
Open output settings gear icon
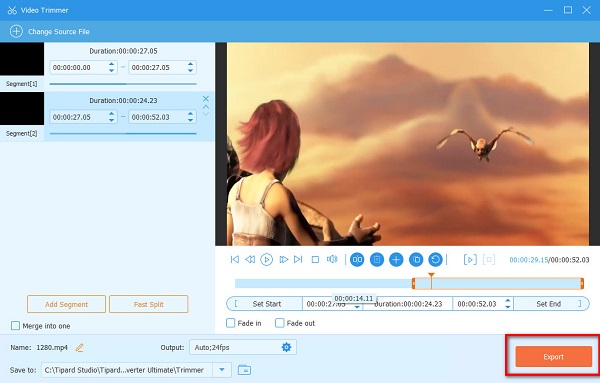(x=286, y=347)
